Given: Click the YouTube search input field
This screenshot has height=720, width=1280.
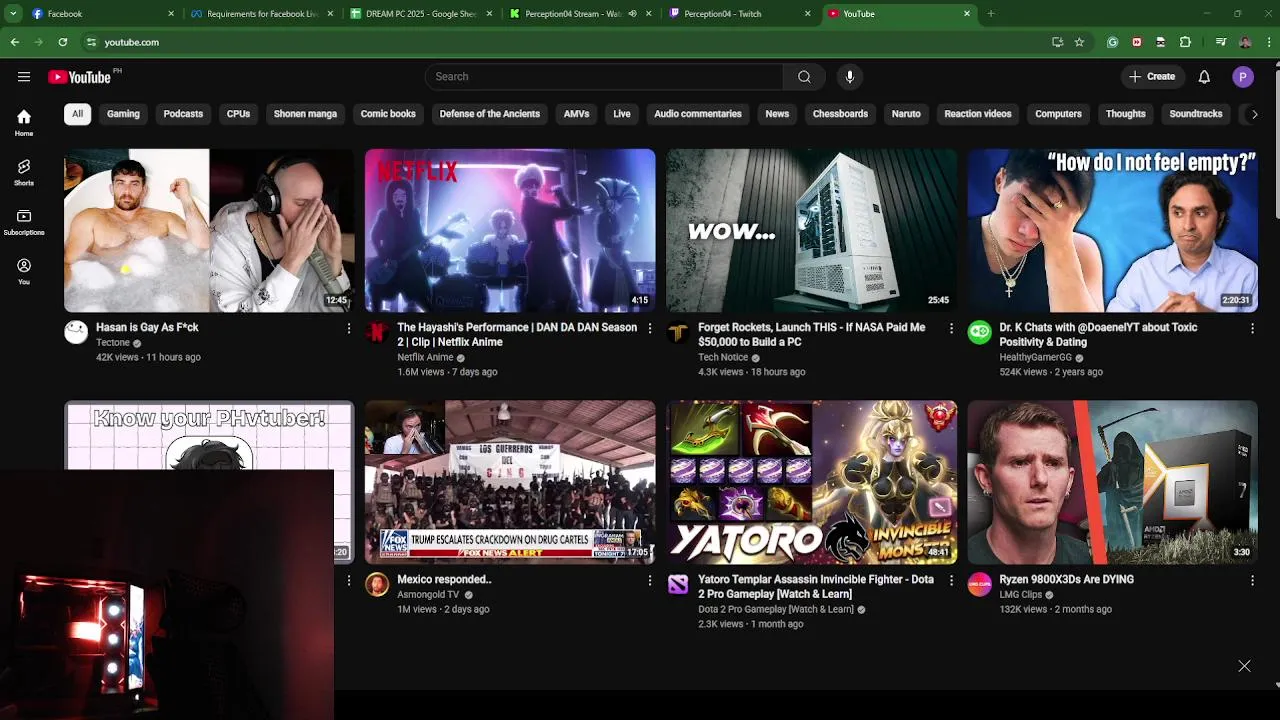Looking at the screenshot, I should [x=604, y=77].
